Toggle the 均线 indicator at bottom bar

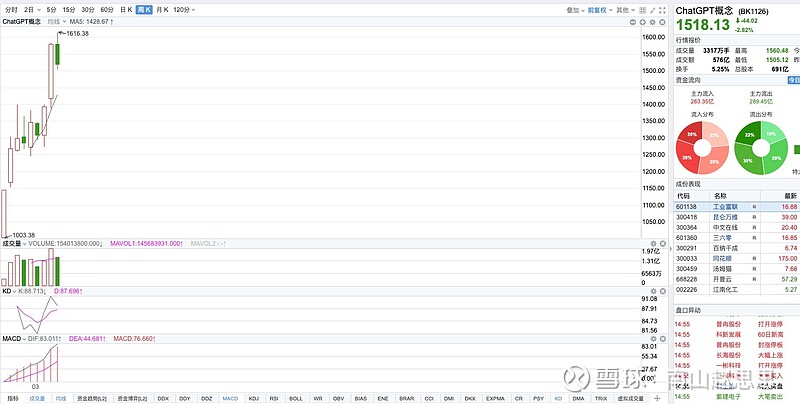[61, 398]
